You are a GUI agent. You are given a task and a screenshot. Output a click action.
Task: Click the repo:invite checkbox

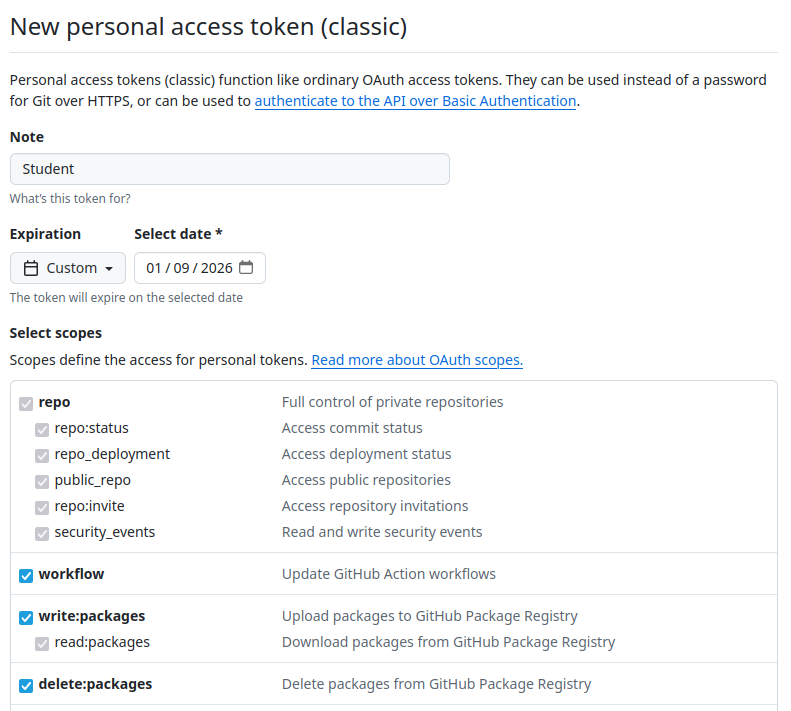click(42, 507)
